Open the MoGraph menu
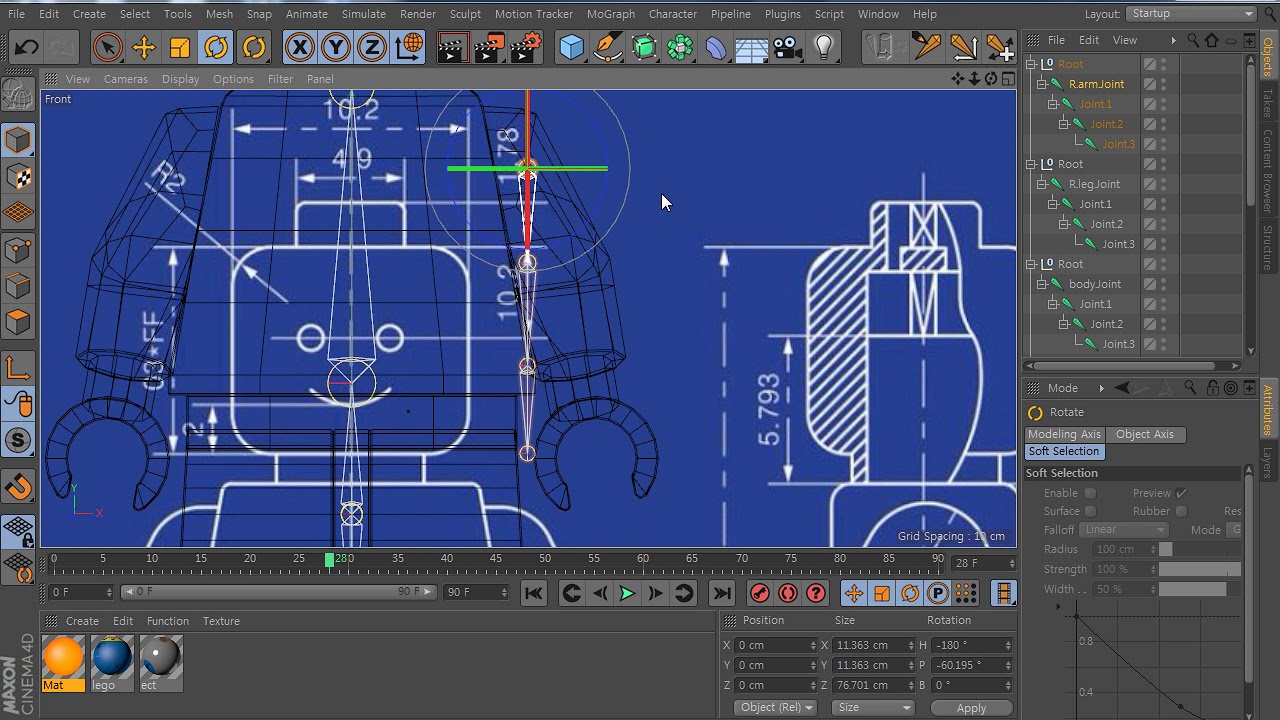 pyautogui.click(x=610, y=14)
